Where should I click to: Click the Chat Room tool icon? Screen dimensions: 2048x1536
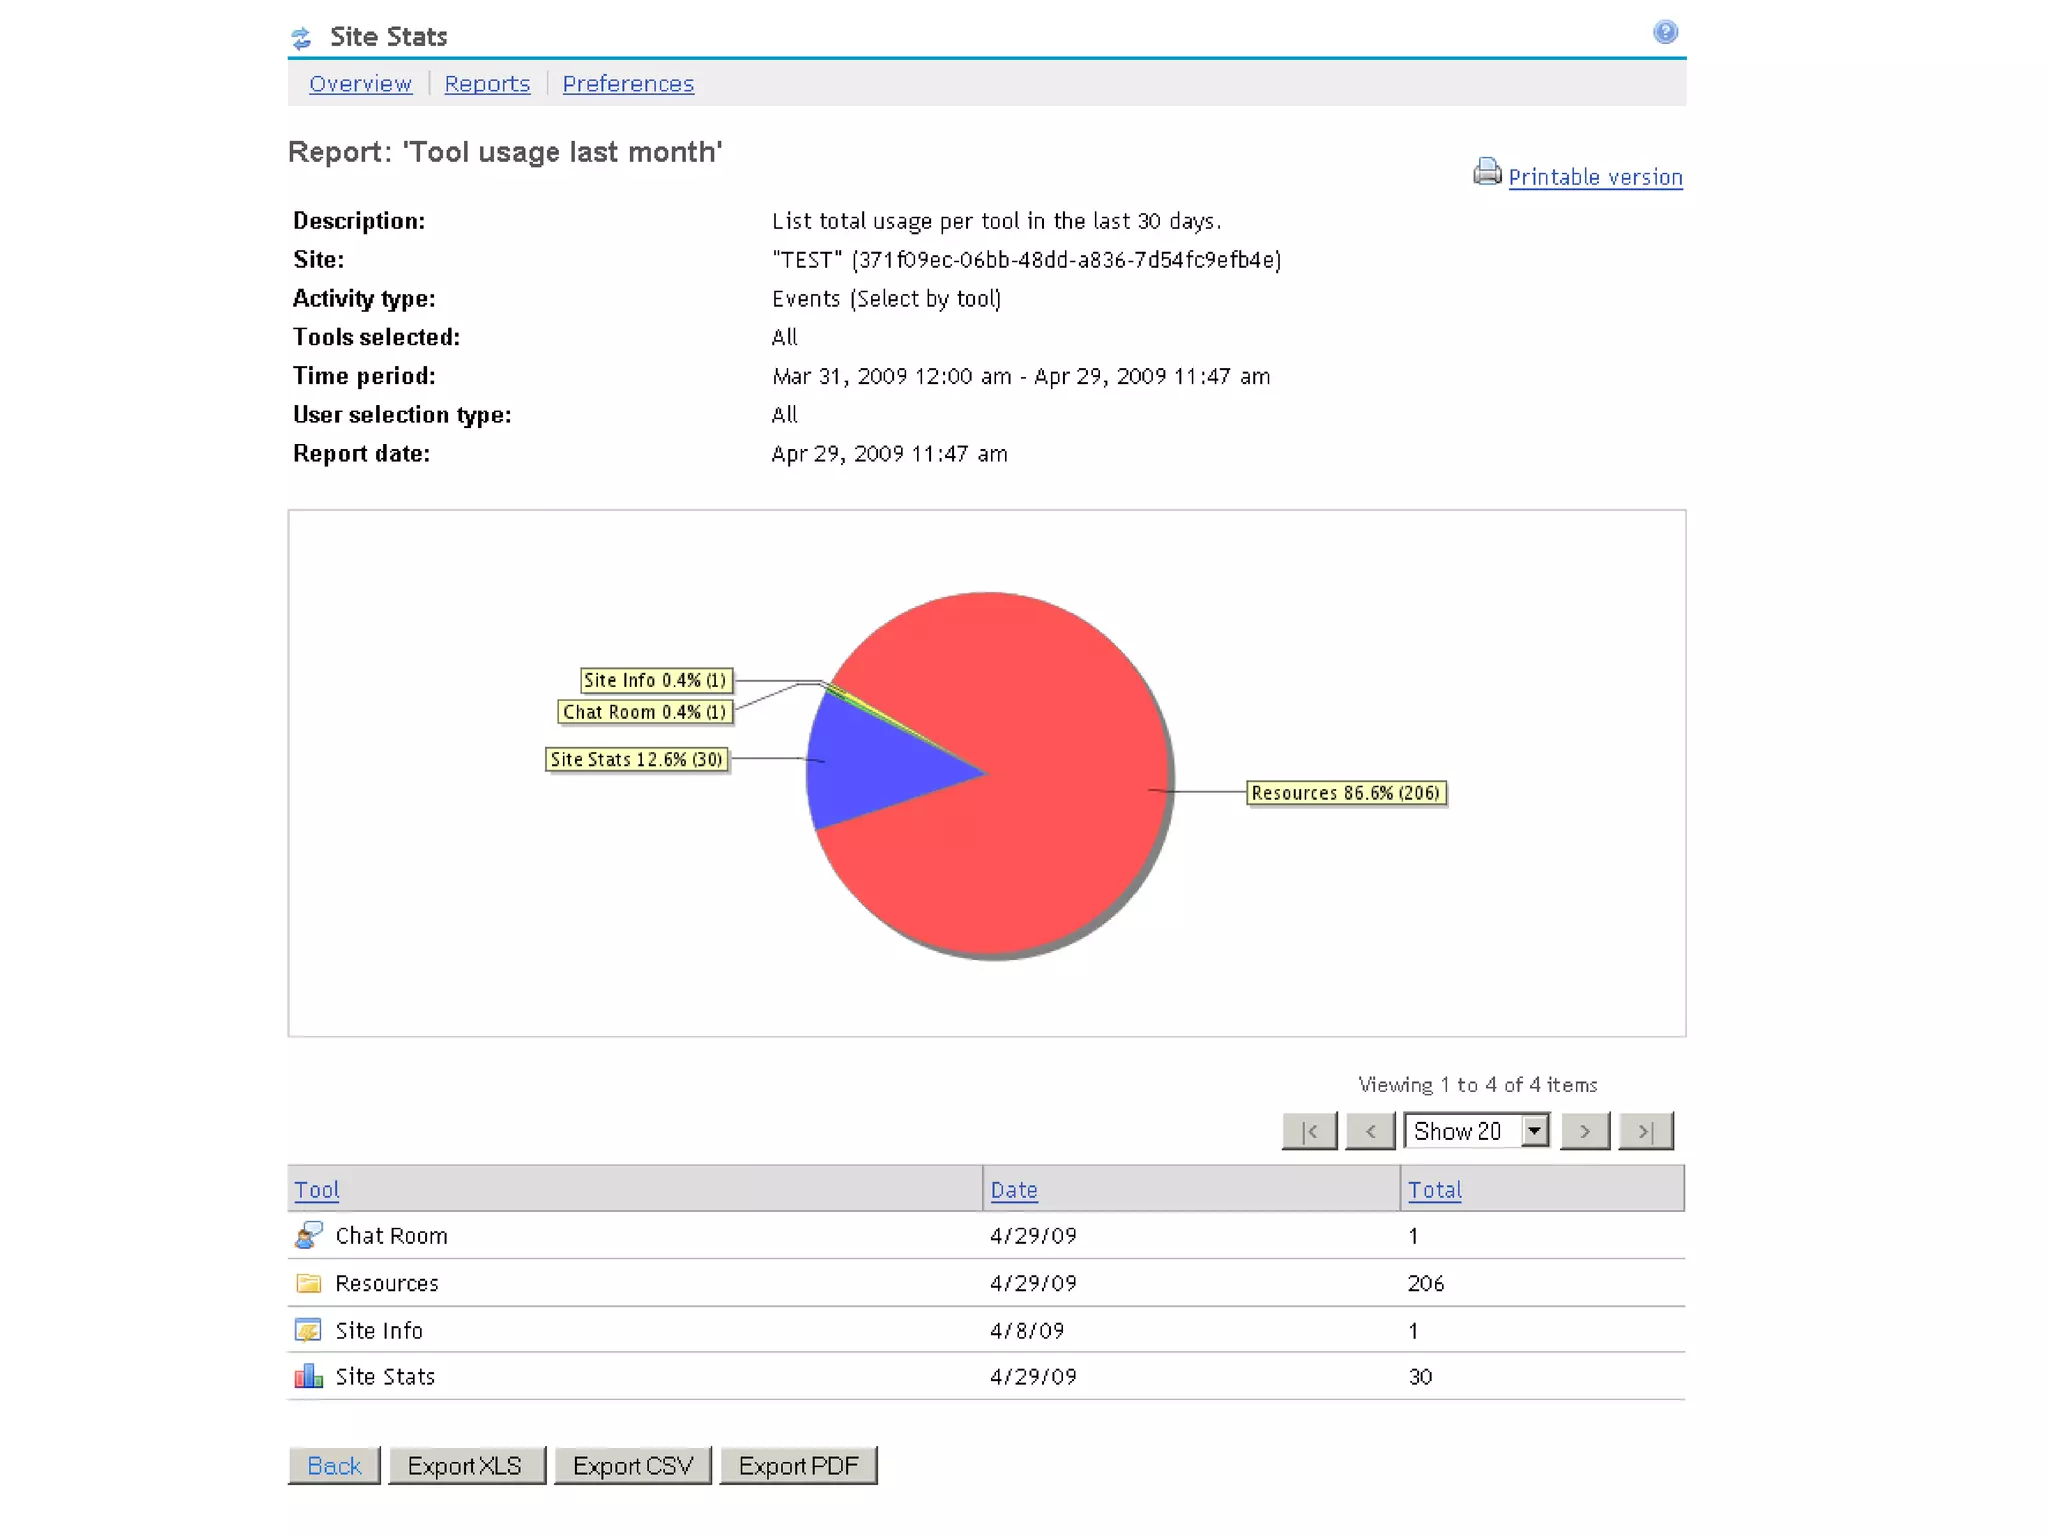[308, 1235]
